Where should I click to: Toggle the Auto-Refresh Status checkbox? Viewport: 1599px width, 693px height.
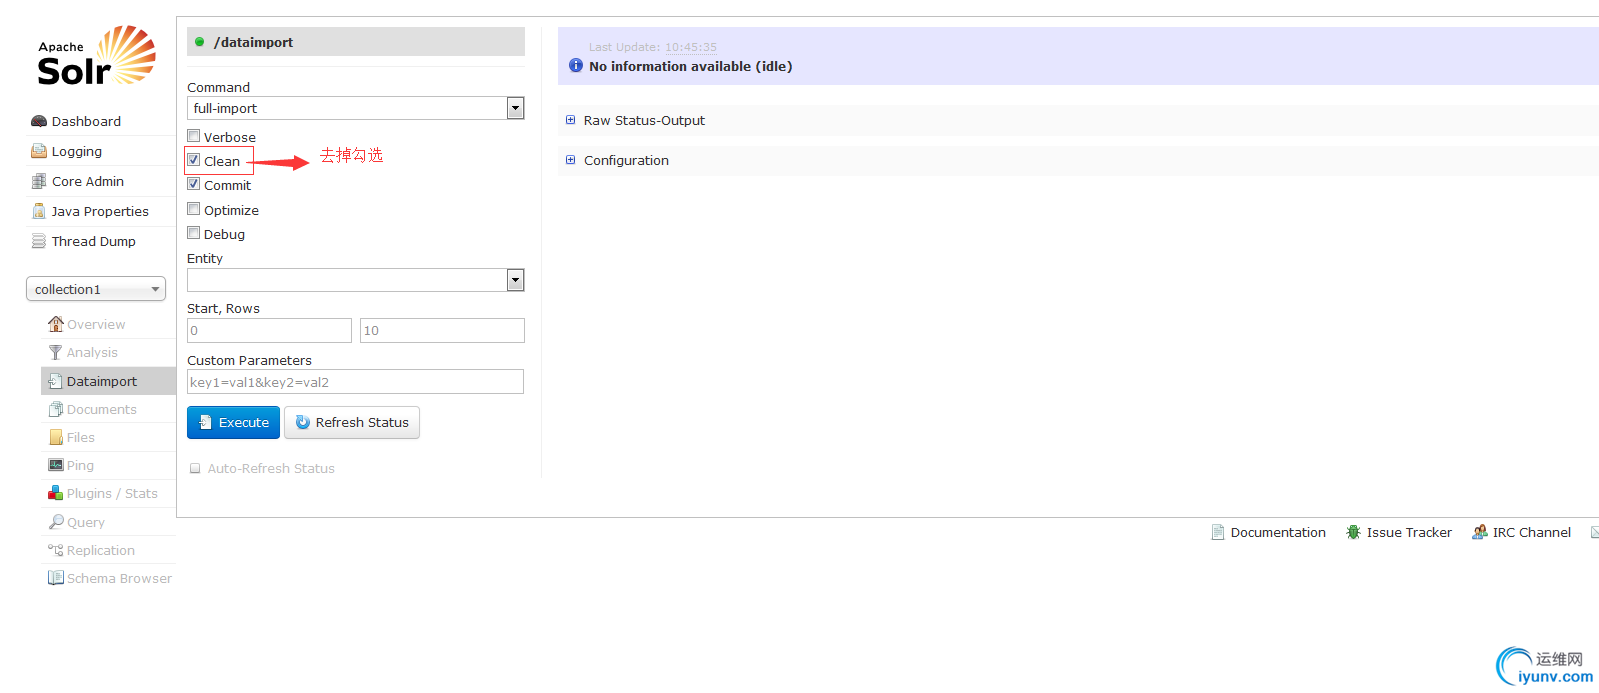(195, 468)
